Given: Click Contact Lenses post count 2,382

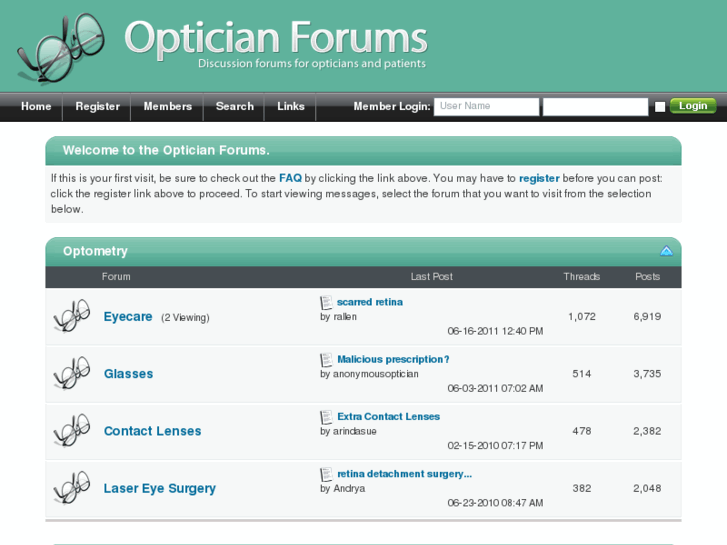Looking at the screenshot, I should (x=647, y=431).
